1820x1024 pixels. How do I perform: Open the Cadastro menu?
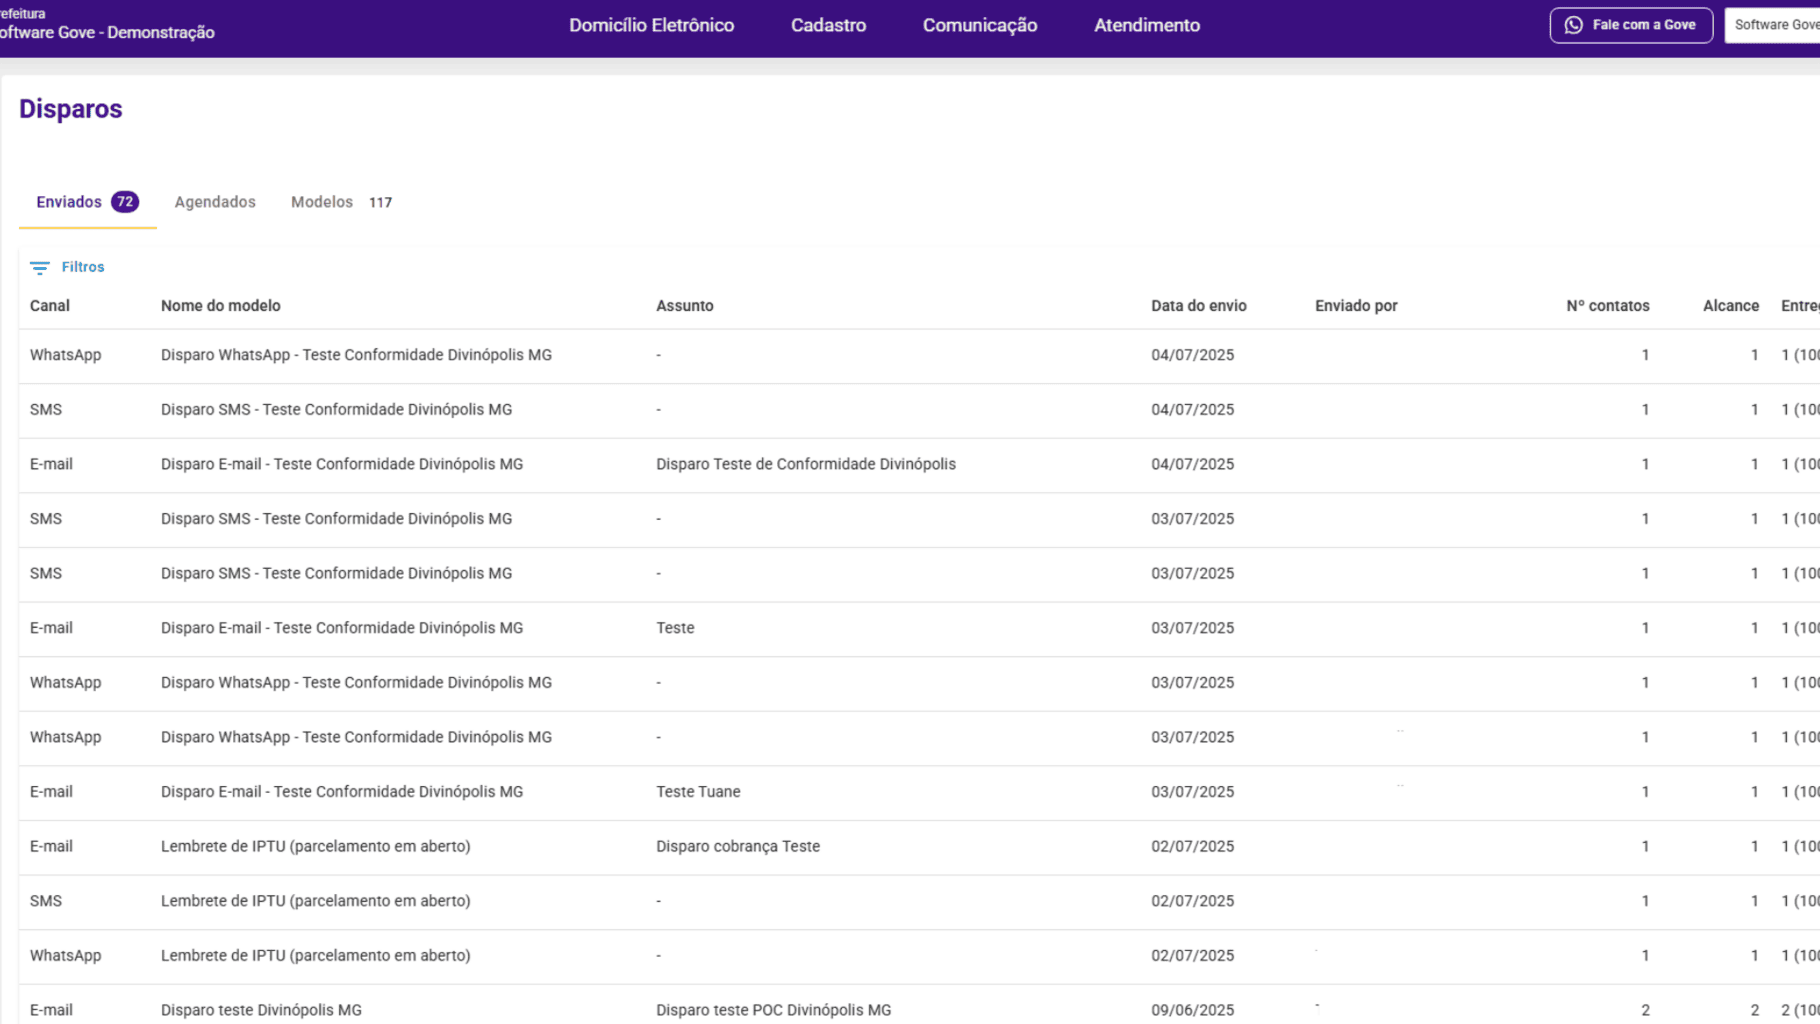(x=828, y=26)
